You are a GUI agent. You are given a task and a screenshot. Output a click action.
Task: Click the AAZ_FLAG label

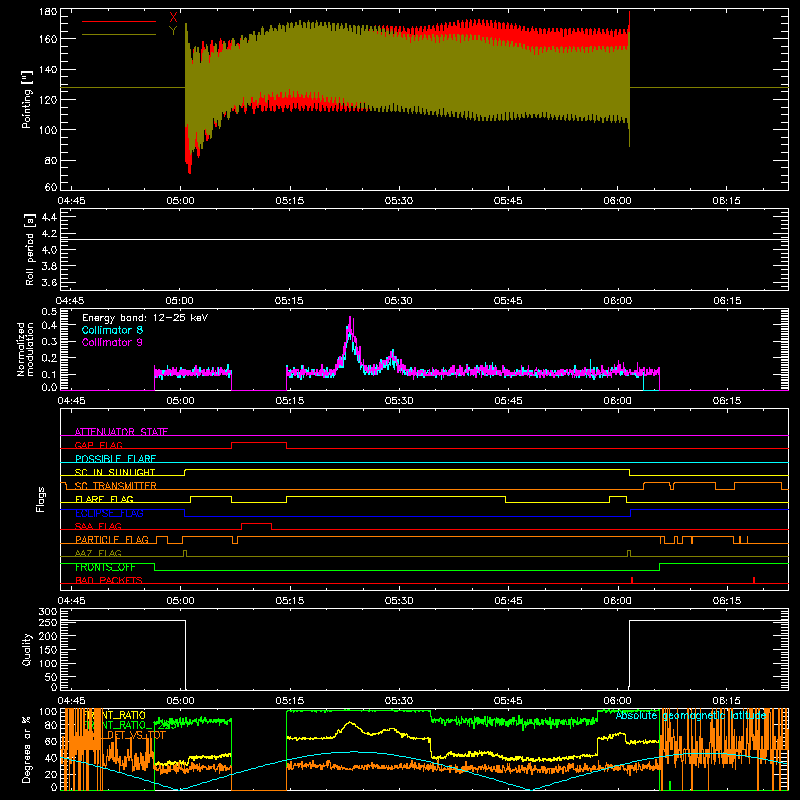click(x=98, y=553)
